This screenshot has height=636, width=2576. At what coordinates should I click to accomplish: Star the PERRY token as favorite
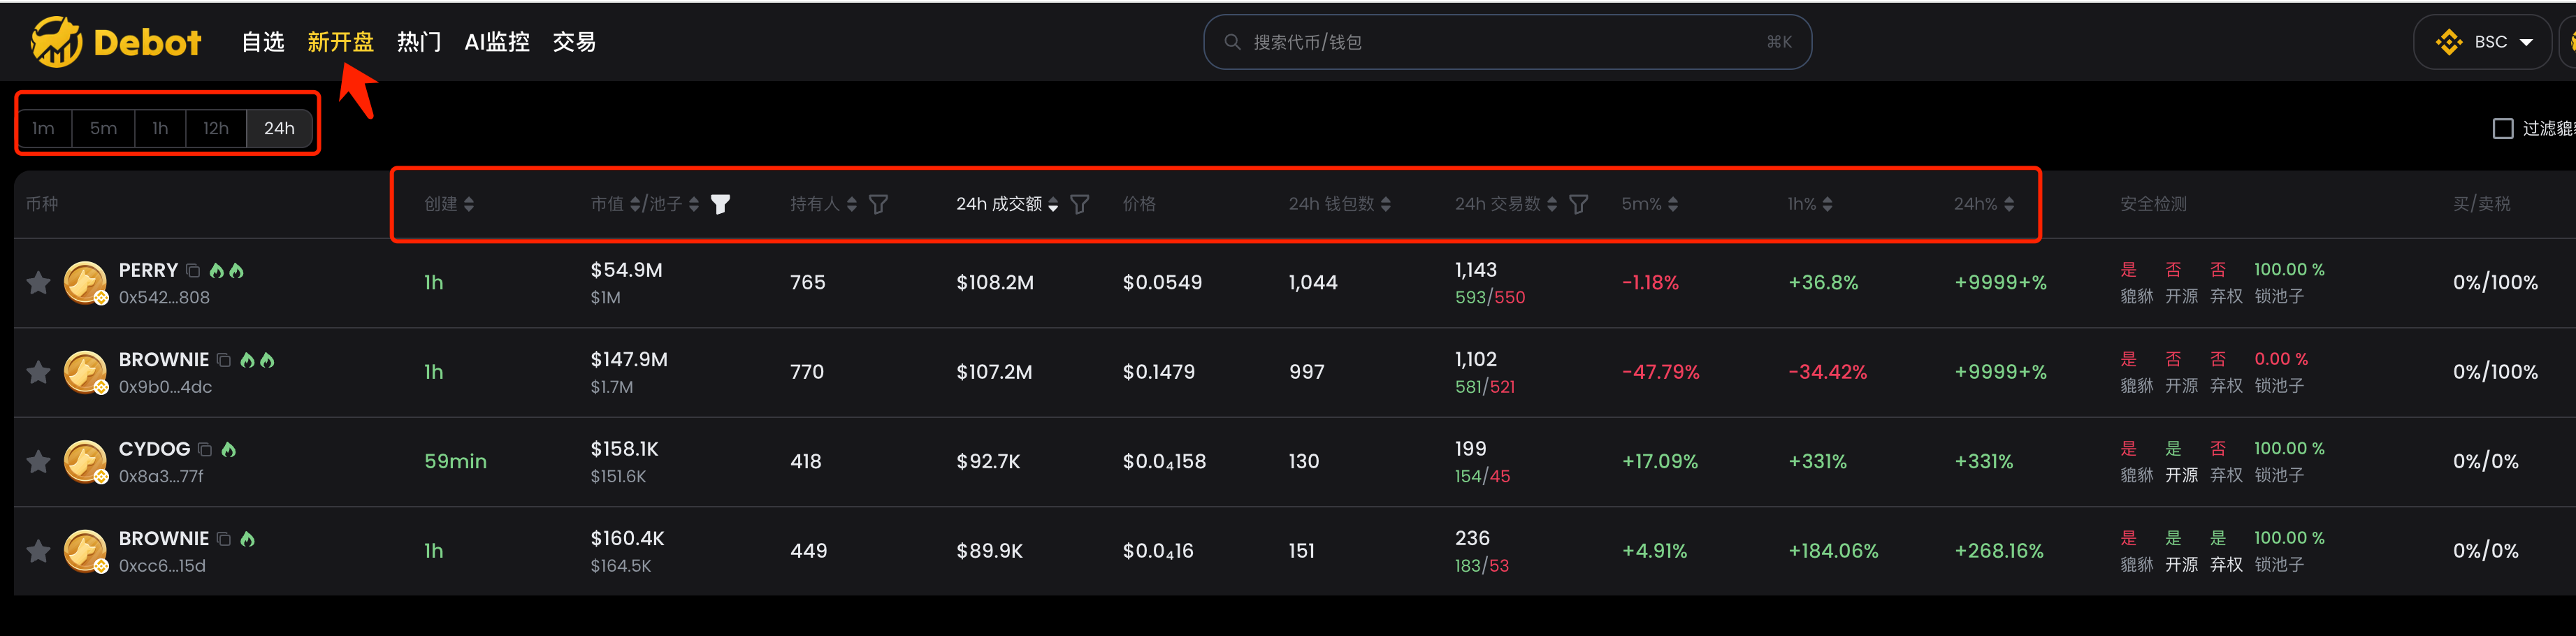tap(38, 283)
